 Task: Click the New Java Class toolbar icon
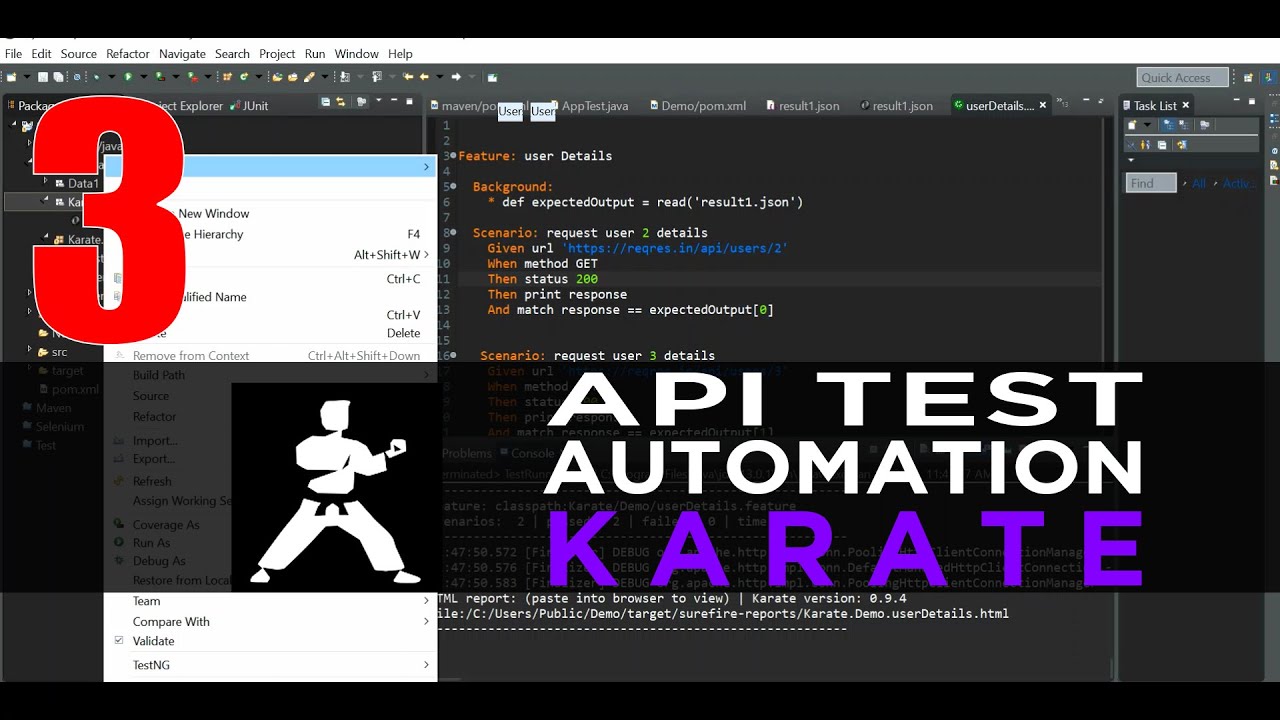244,77
